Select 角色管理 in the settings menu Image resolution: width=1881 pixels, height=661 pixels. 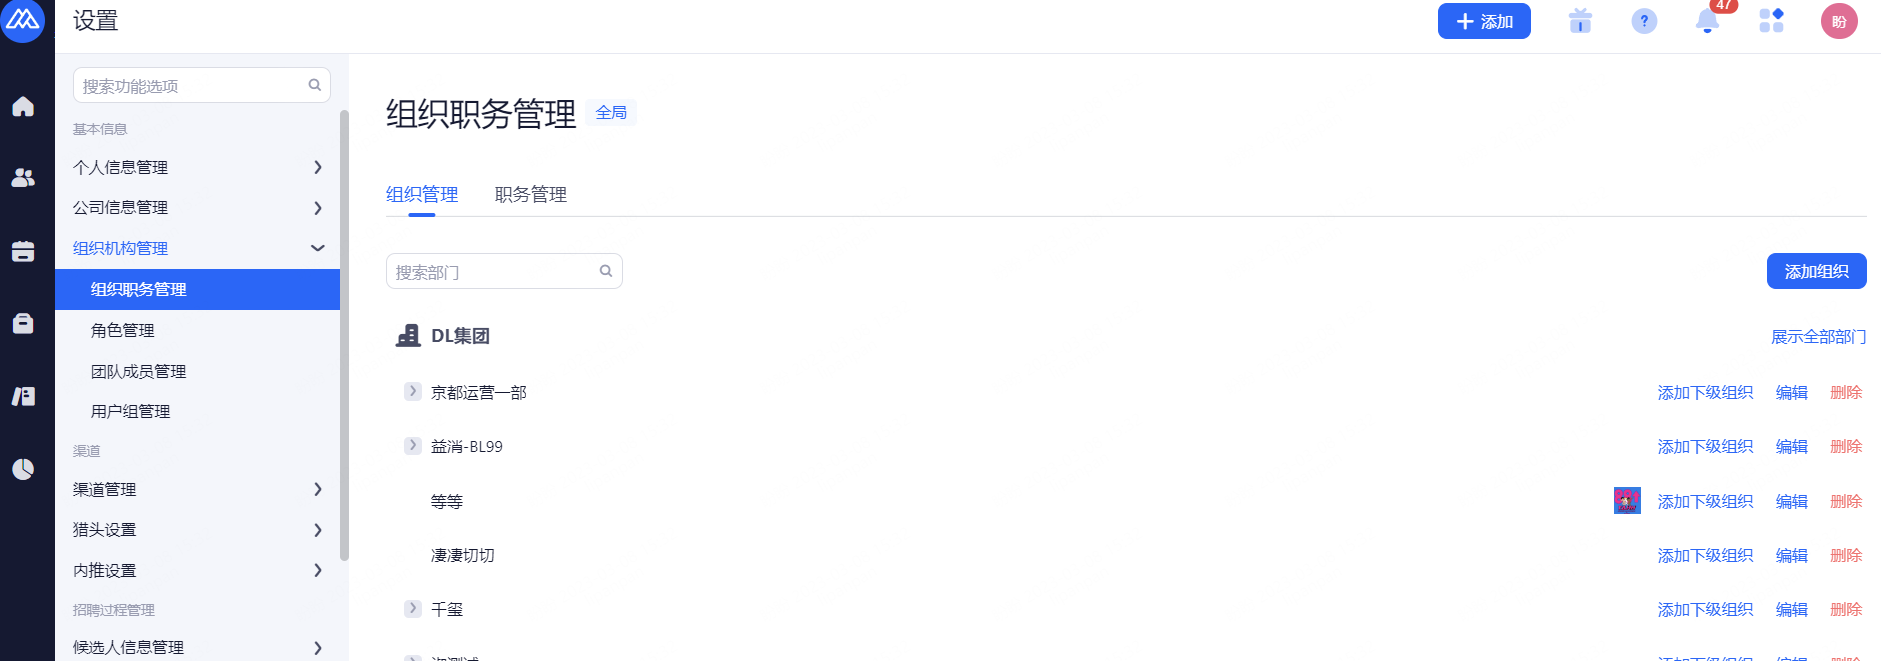coord(123,330)
